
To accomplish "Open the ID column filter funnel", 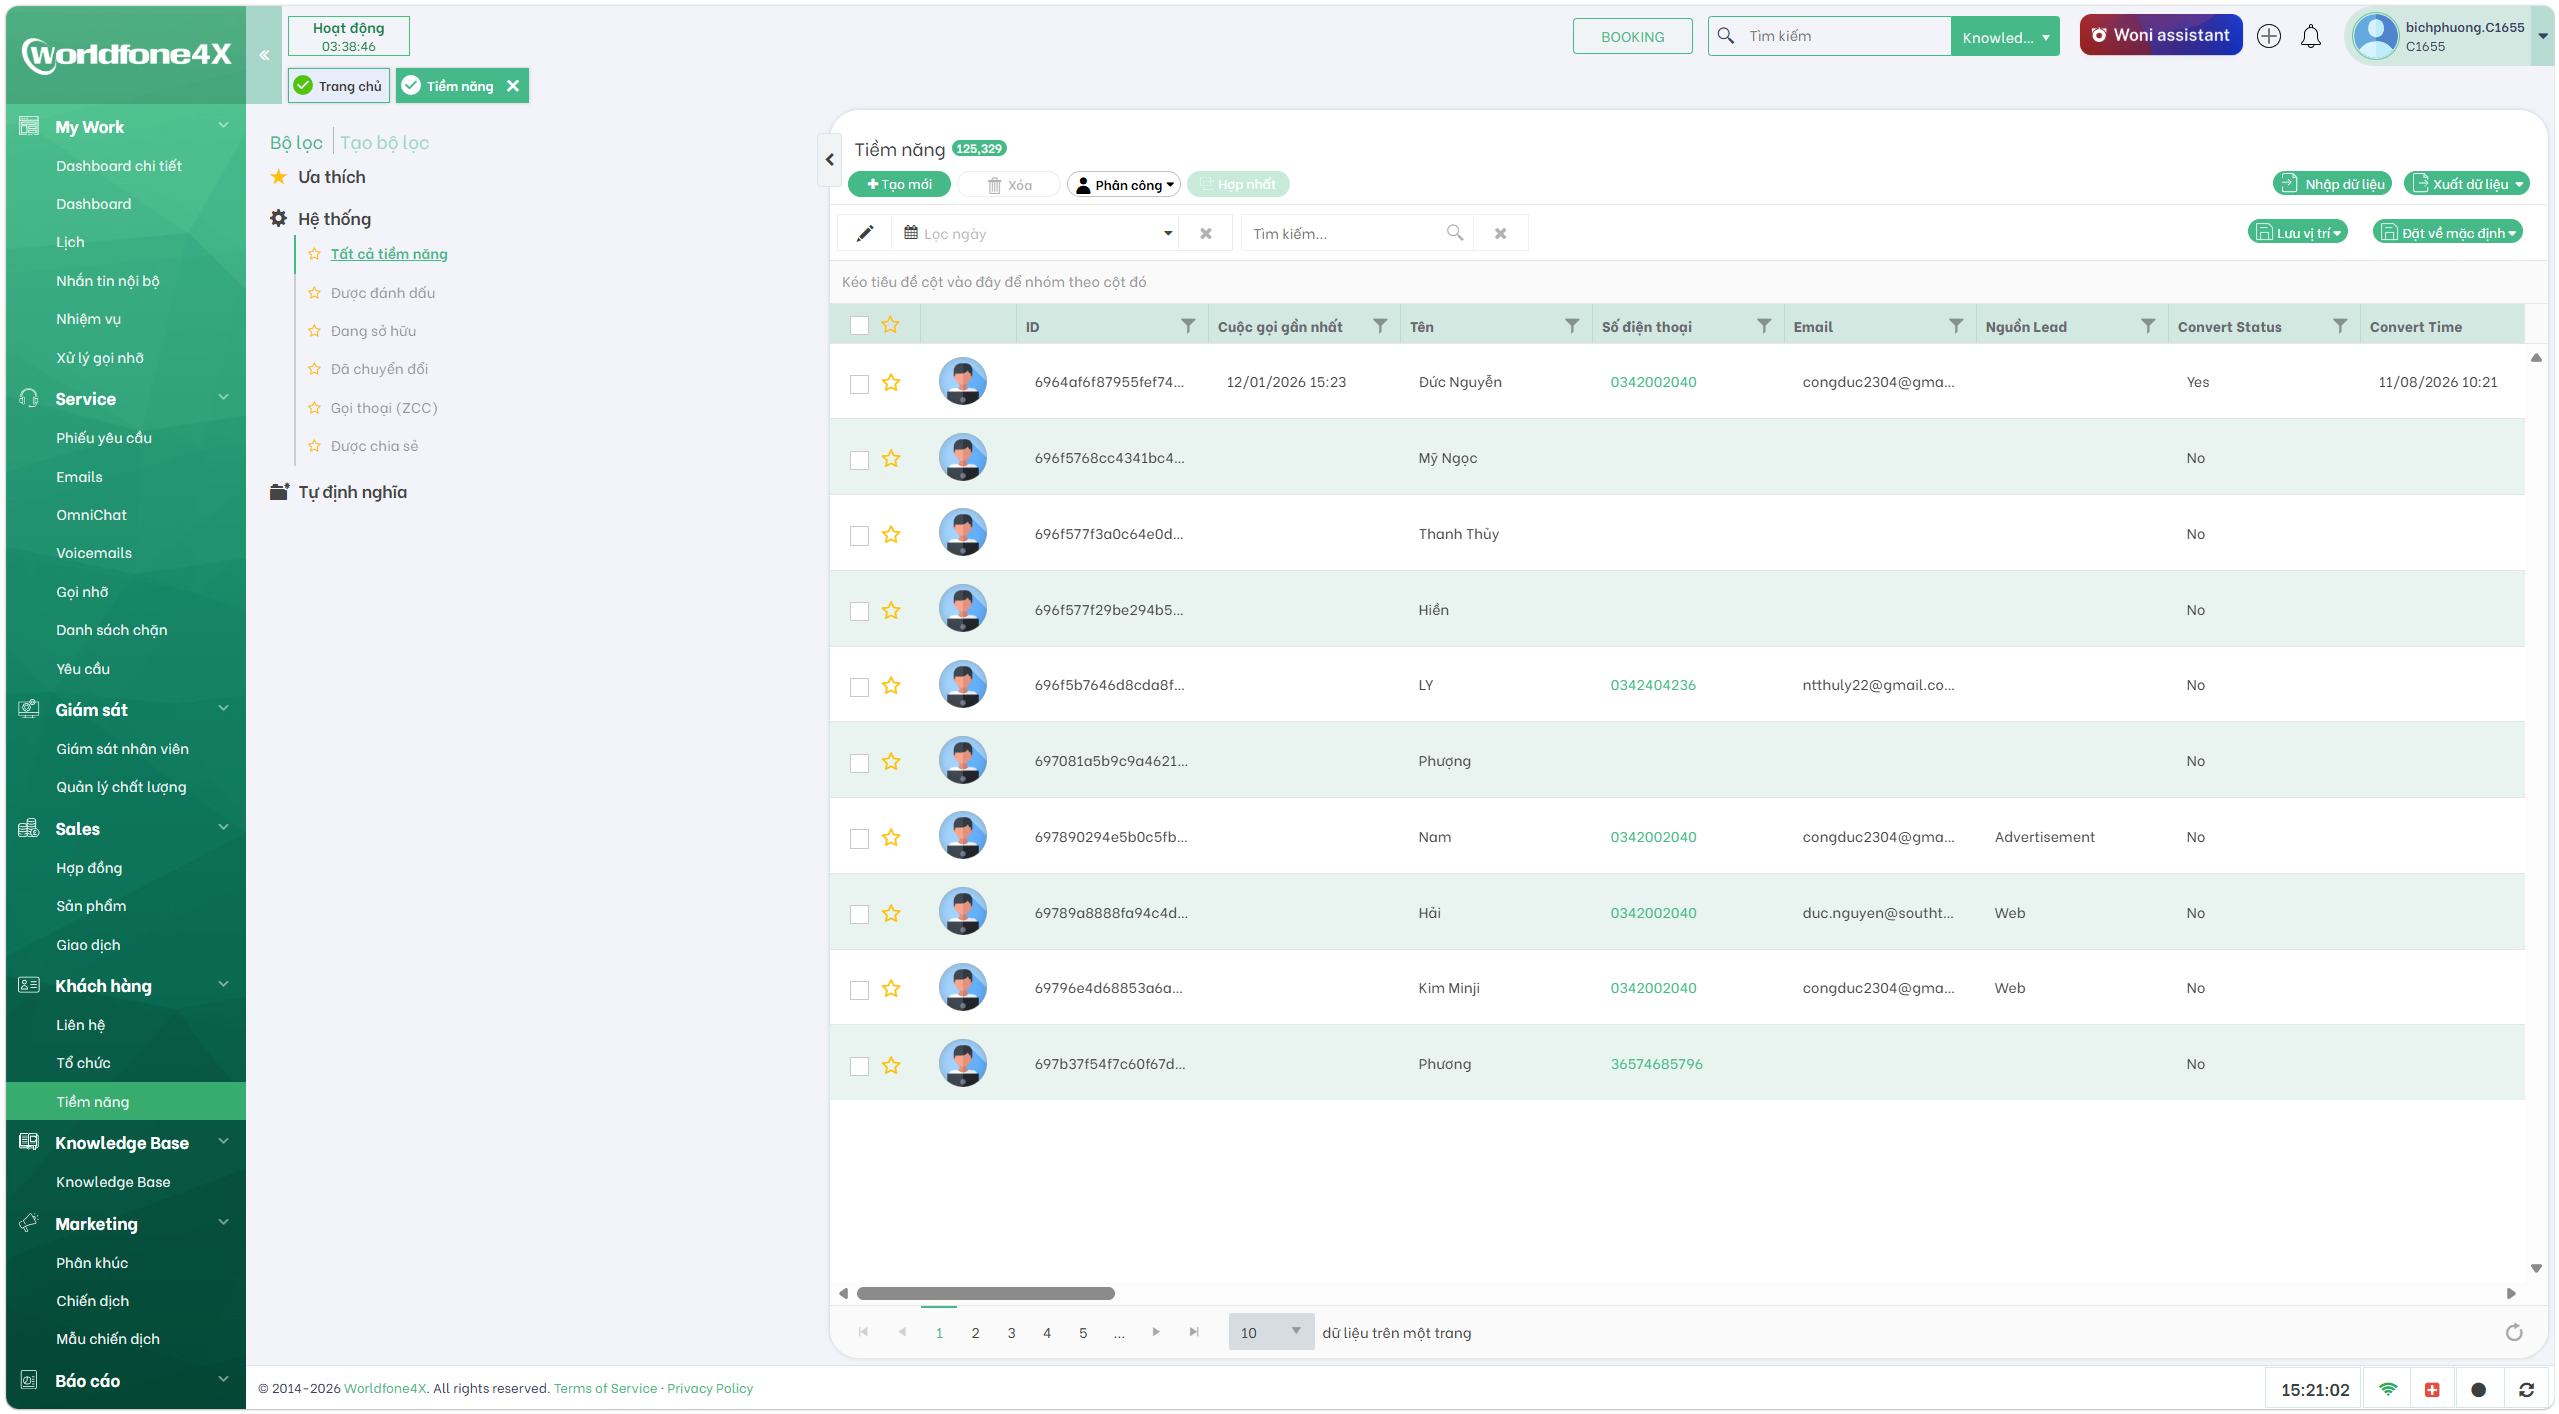I will [x=1188, y=326].
